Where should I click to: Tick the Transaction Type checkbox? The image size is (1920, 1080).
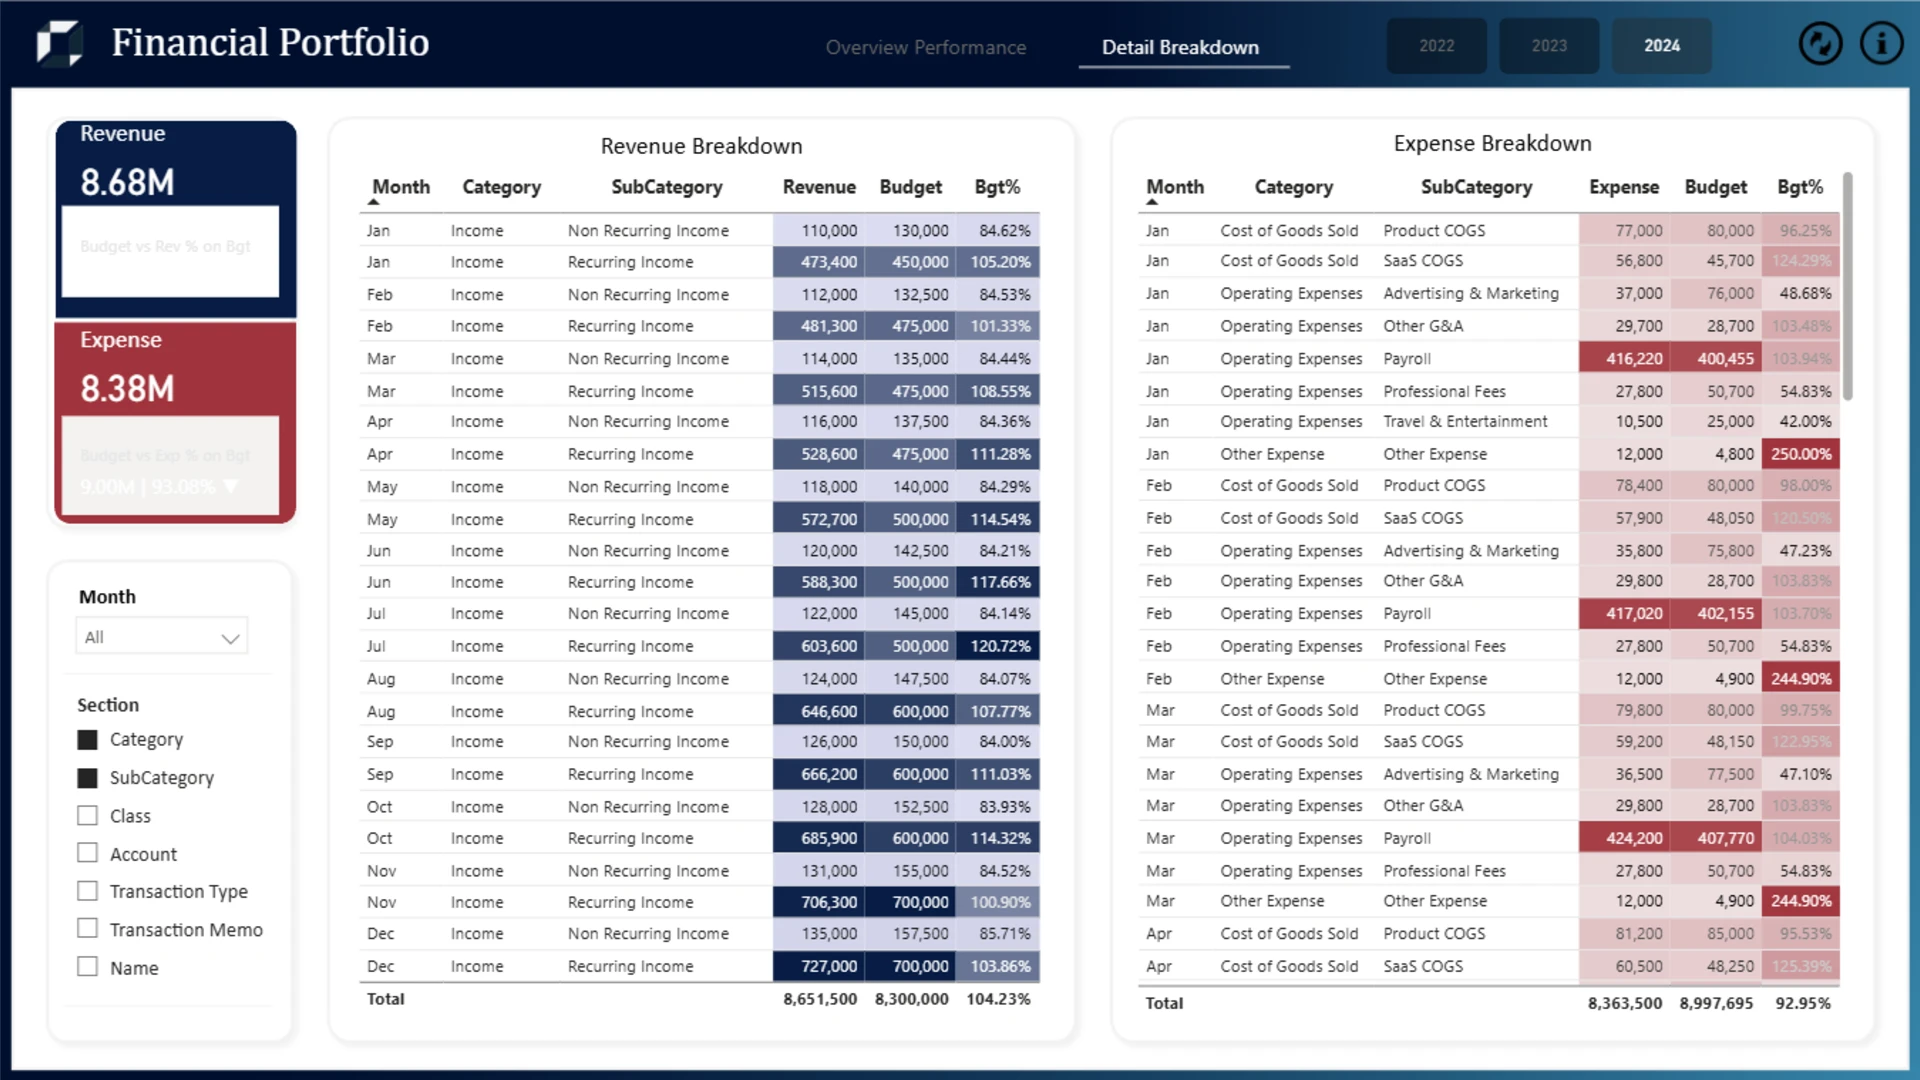(x=88, y=891)
